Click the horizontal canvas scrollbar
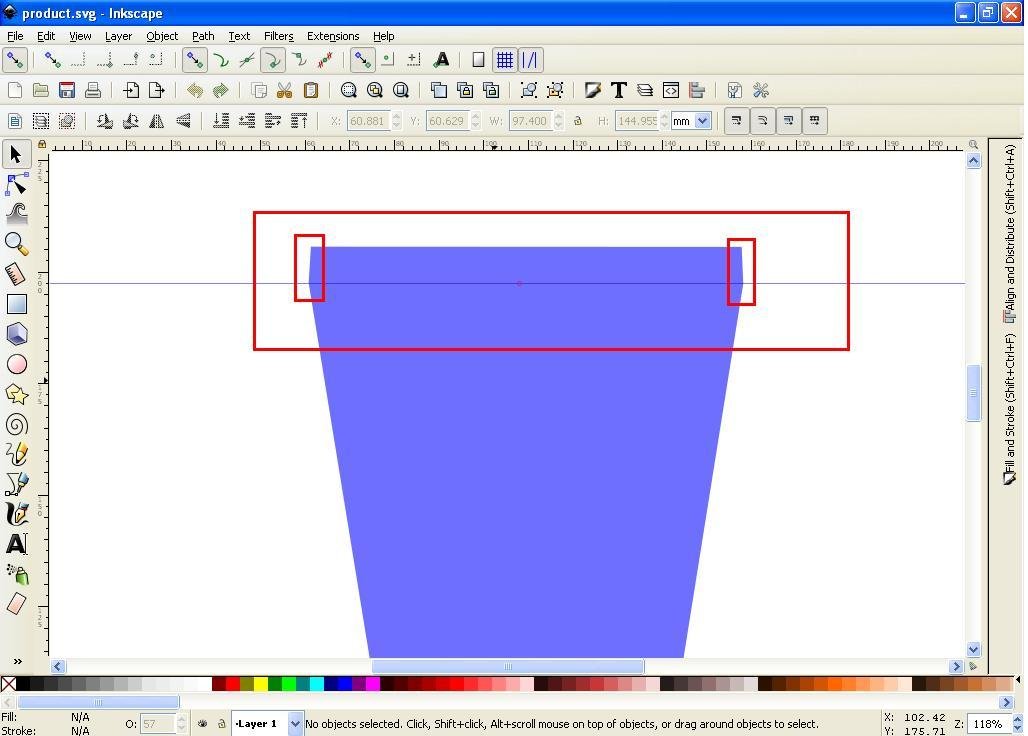This screenshot has width=1028, height=736. (x=508, y=666)
